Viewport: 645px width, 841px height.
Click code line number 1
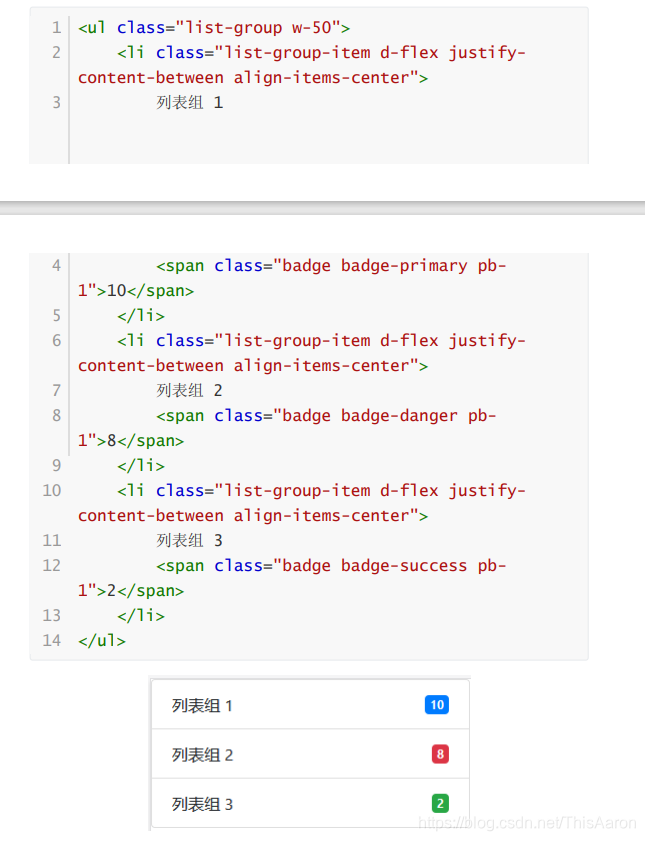[56, 27]
